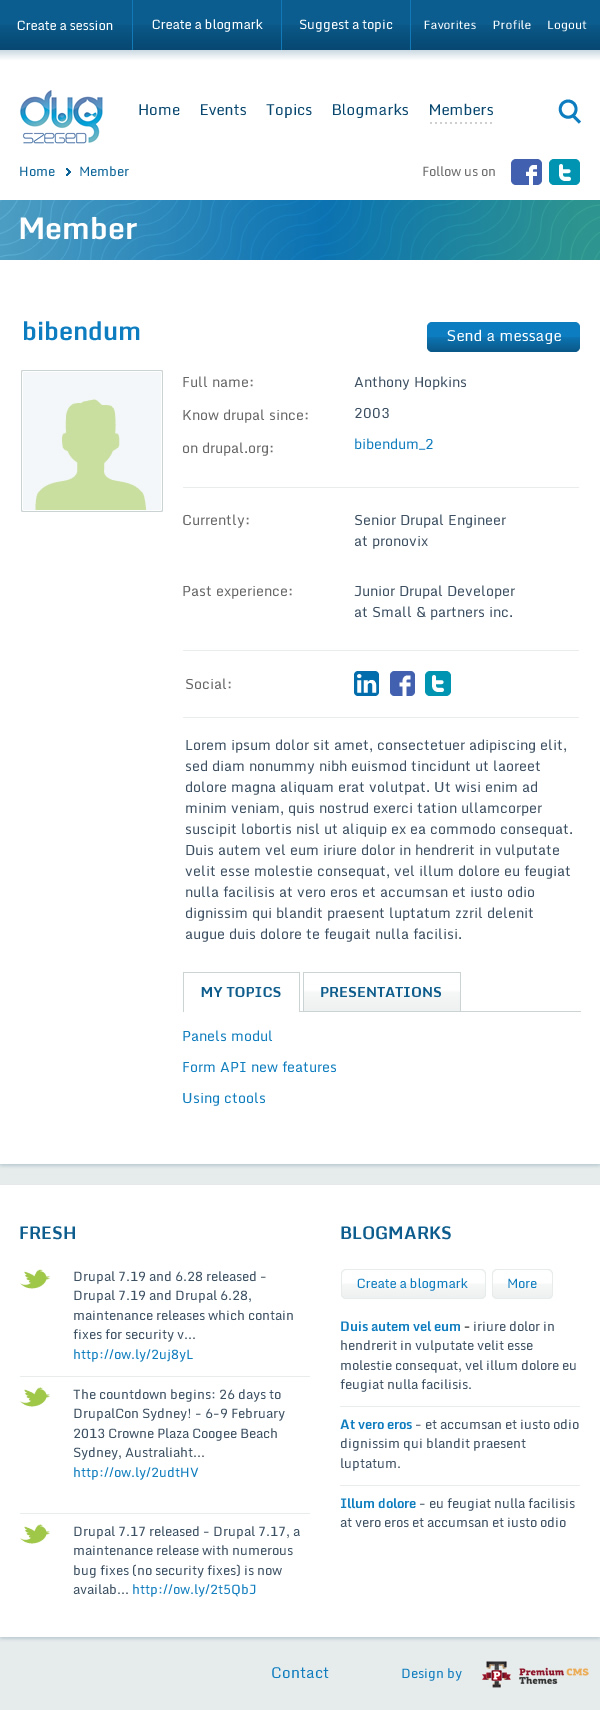Open the Illum dolore blogmark
This screenshot has height=1710, width=600.
378,1504
